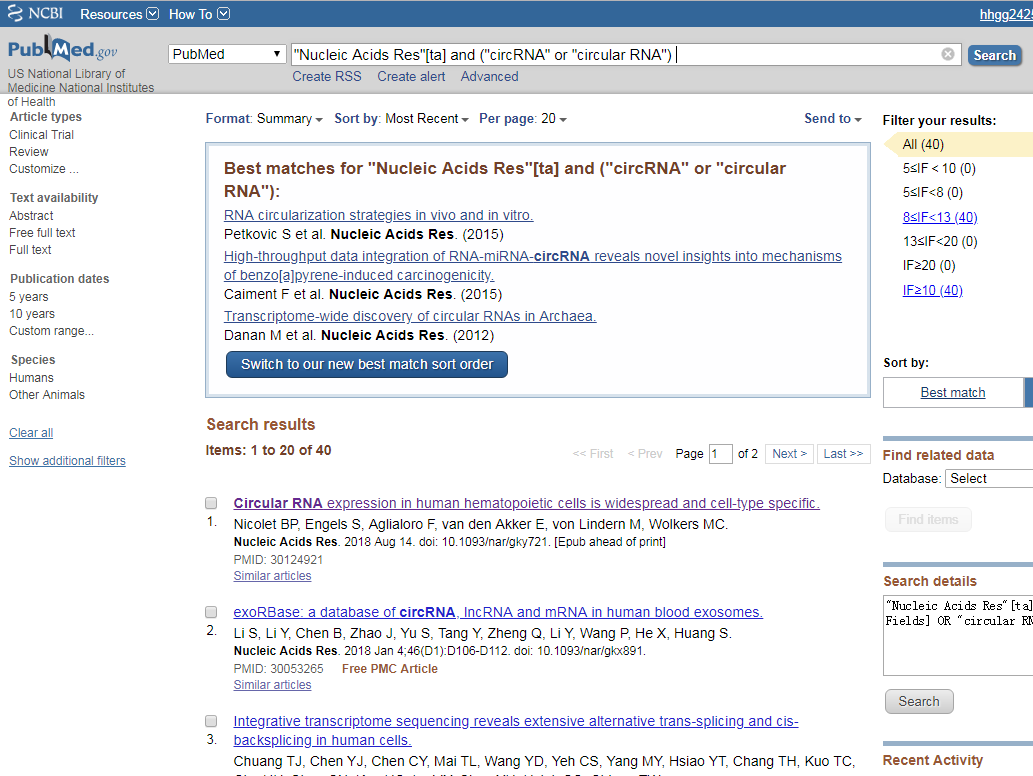Open the PubMed database dropdown
This screenshot has height=776, width=1033.
point(227,55)
